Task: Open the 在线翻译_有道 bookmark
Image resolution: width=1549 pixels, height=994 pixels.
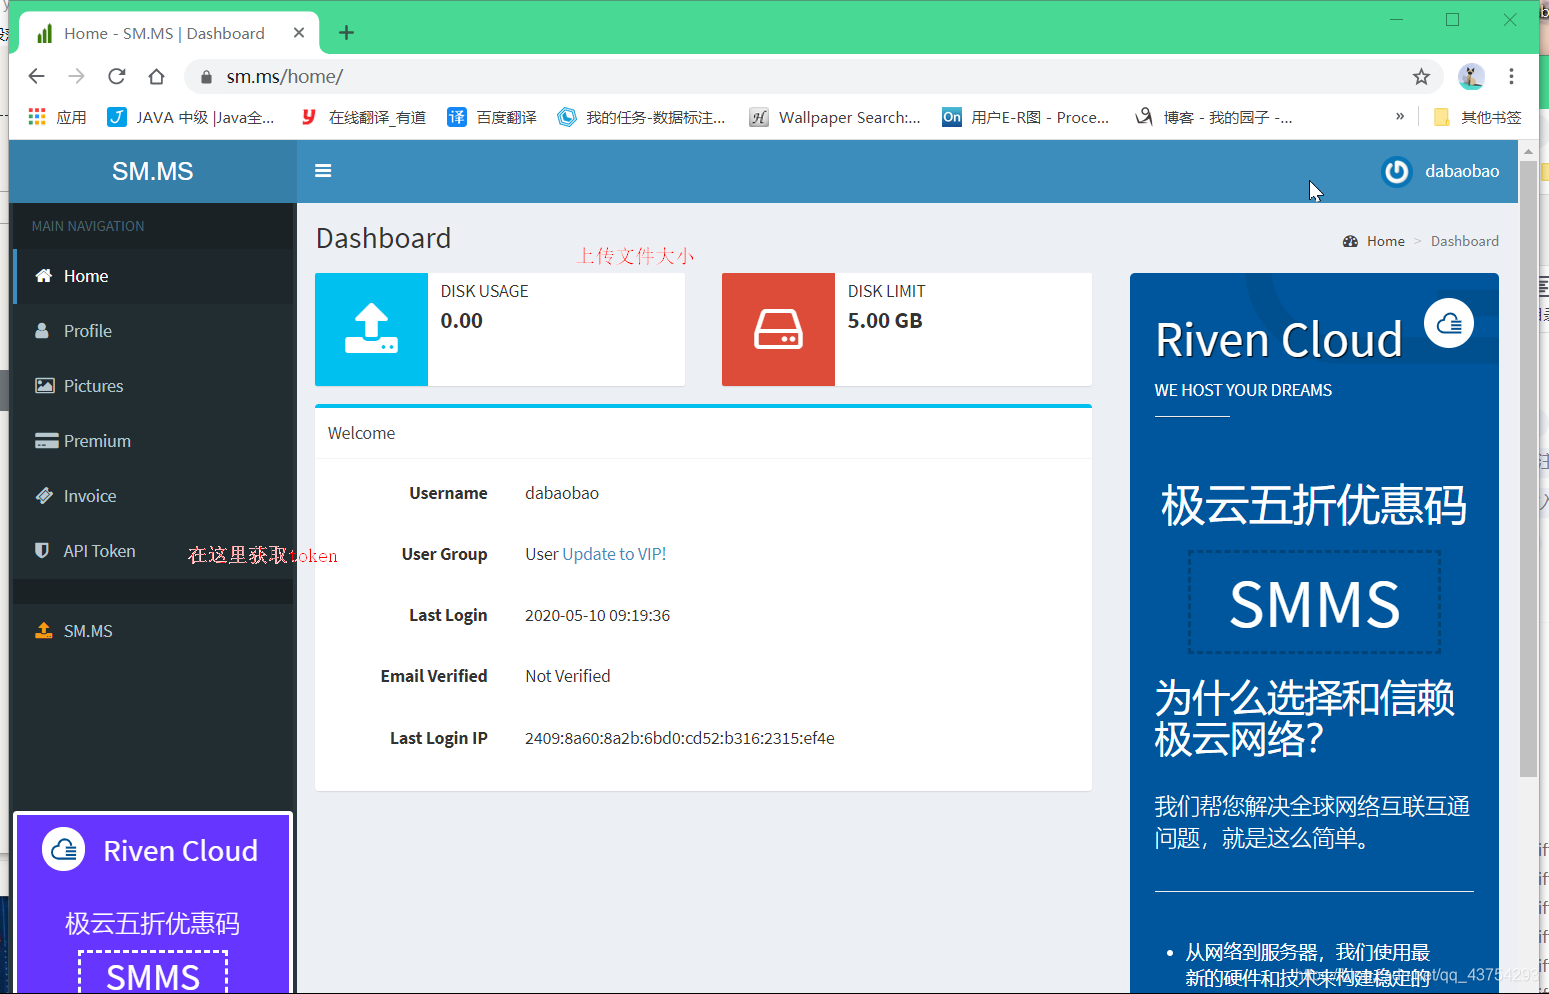Action: tap(363, 117)
